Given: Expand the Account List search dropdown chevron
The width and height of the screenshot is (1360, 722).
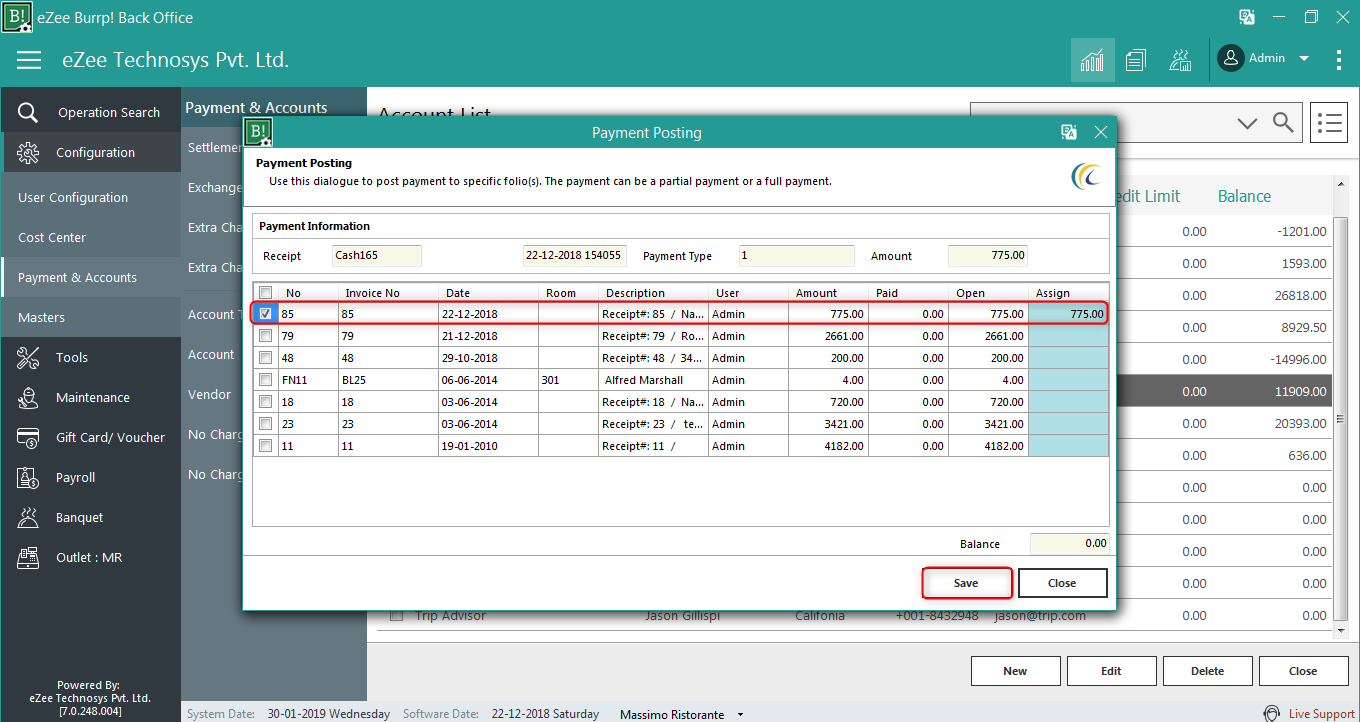Looking at the screenshot, I should tap(1247, 123).
